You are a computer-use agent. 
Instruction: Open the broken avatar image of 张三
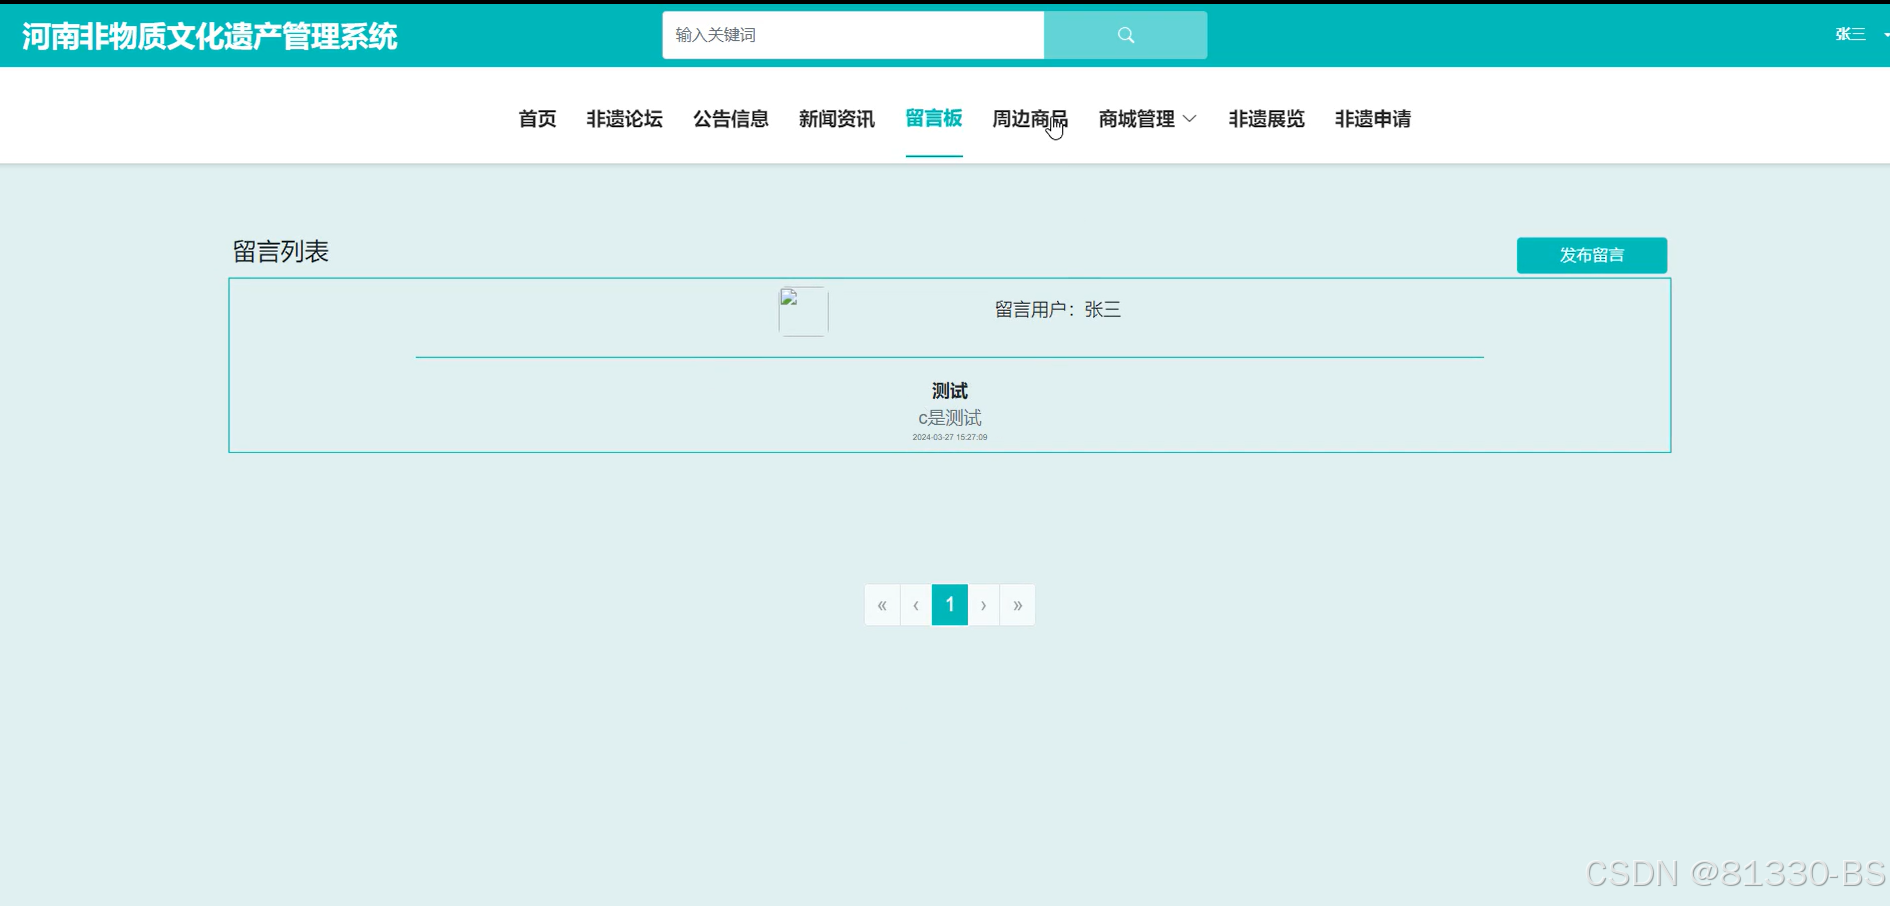tap(803, 311)
